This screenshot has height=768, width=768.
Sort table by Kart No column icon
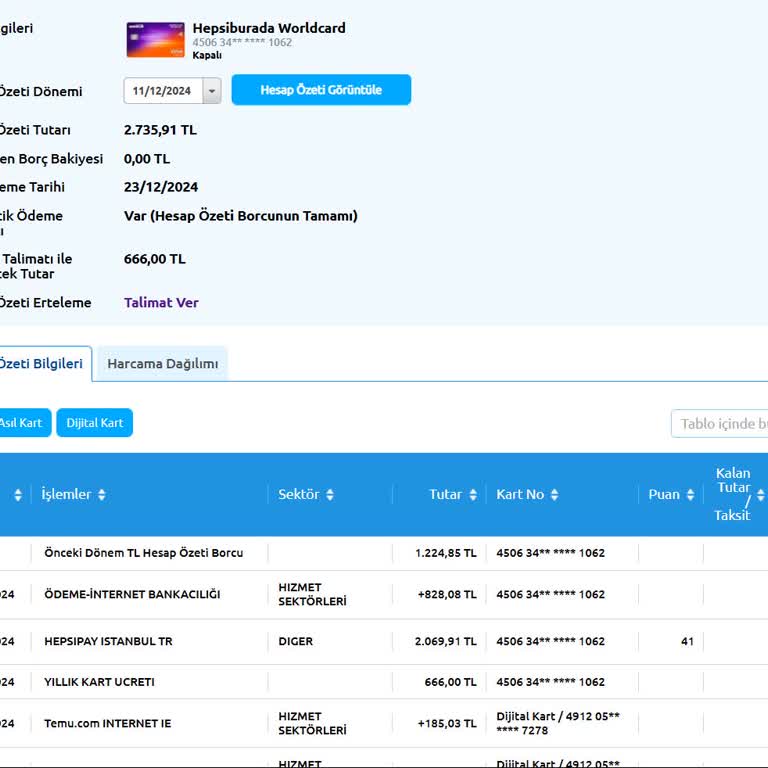[554, 495]
